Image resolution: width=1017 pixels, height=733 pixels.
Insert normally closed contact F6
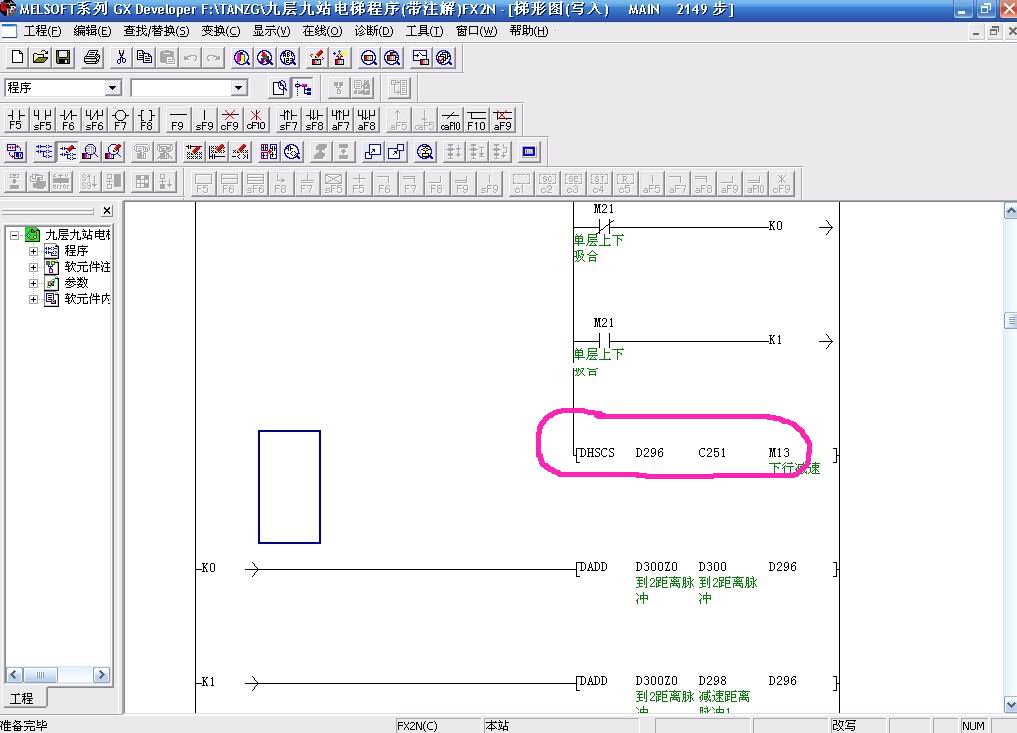point(68,120)
